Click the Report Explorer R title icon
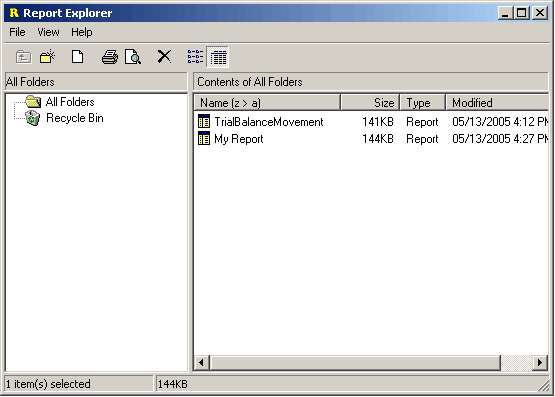555x397 pixels. [x=14, y=13]
